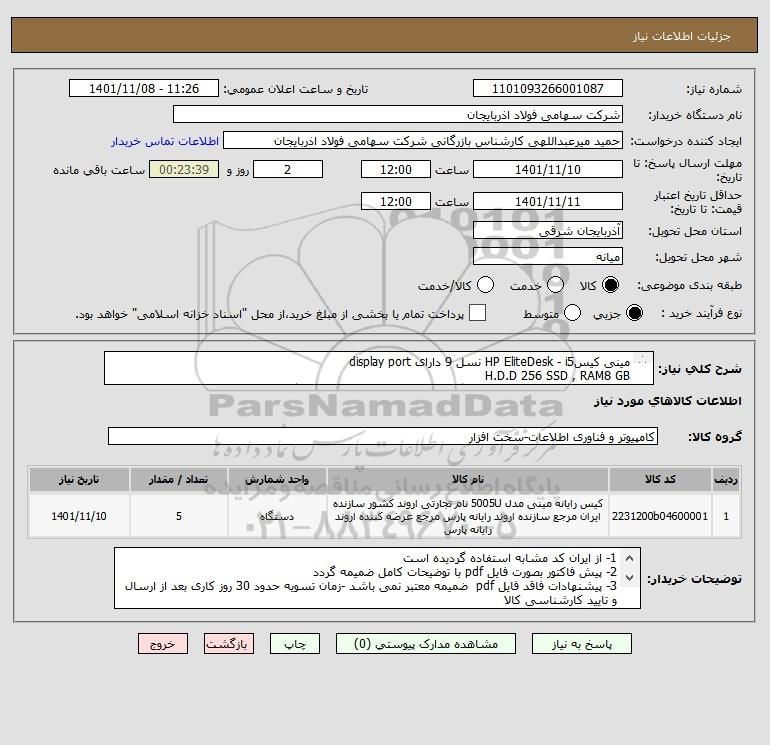Click remaining time field 00:23:39
The height and width of the screenshot is (745, 770).
184,169
